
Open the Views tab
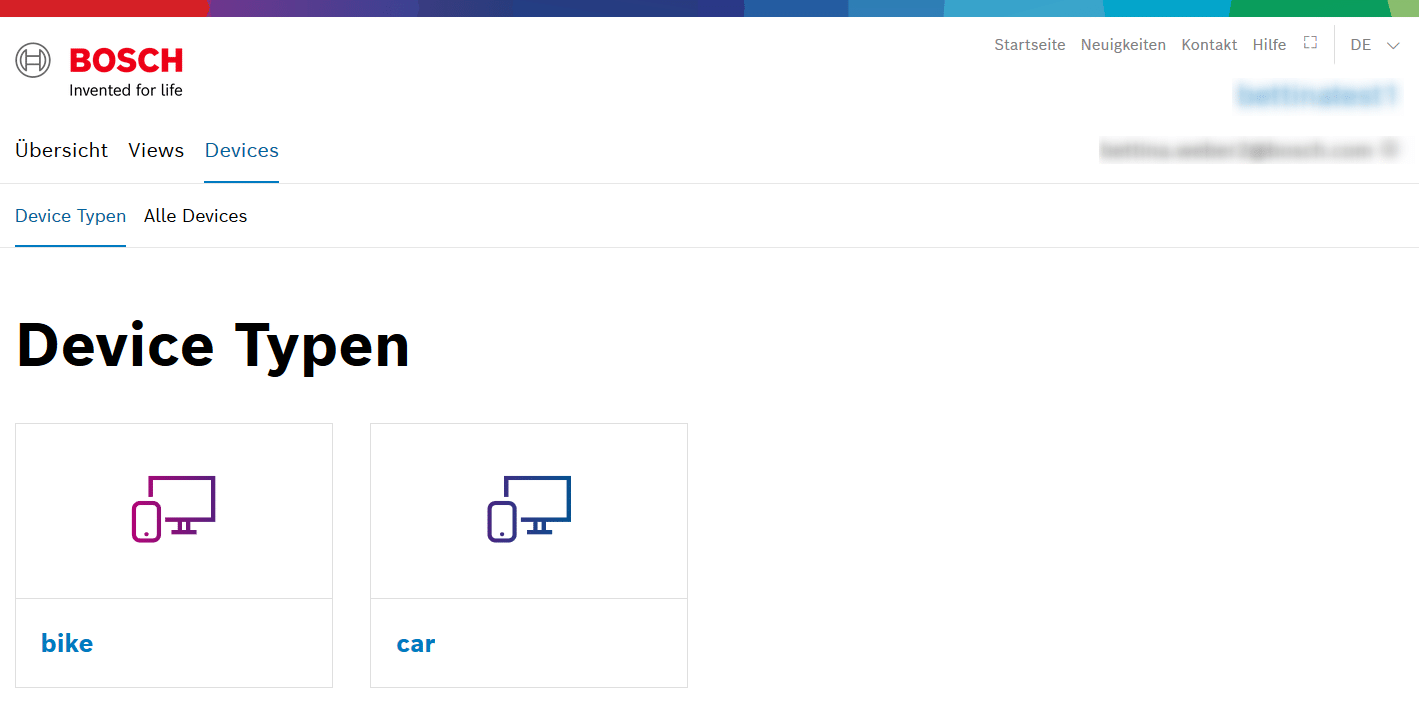156,150
